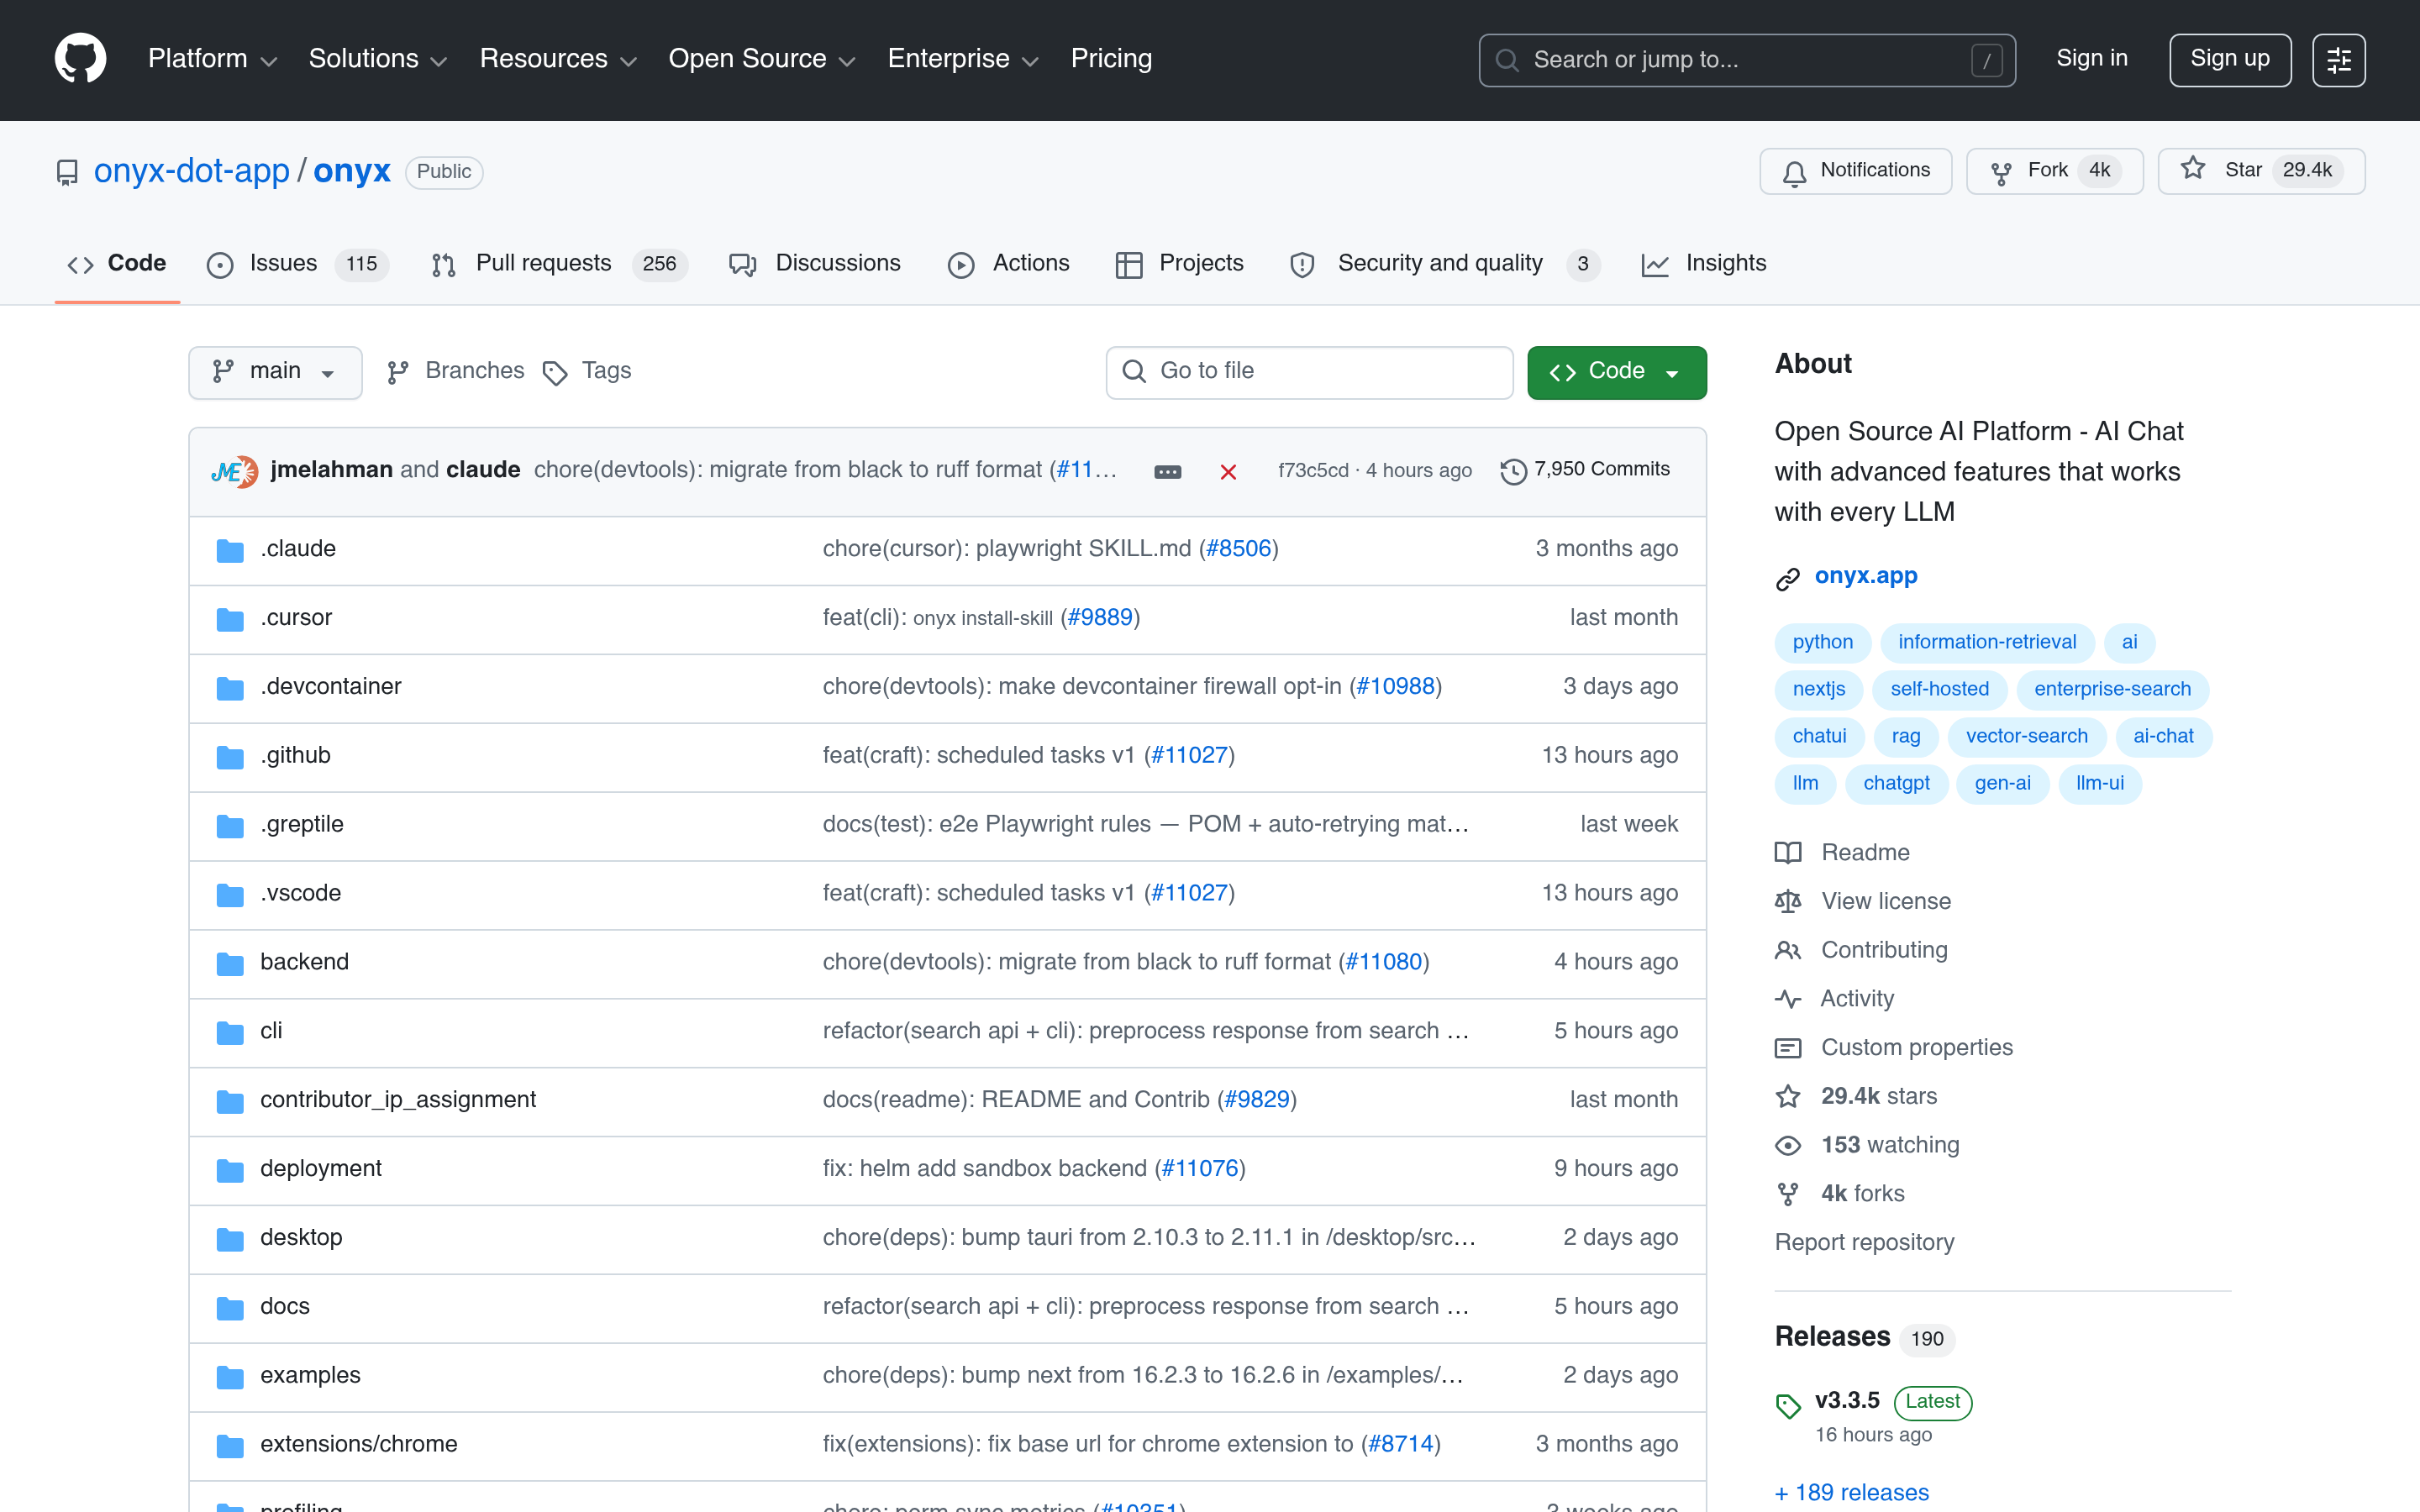The width and height of the screenshot is (2420, 1512).
Task: Click the Custom properties note icon
Action: pos(1788,1048)
